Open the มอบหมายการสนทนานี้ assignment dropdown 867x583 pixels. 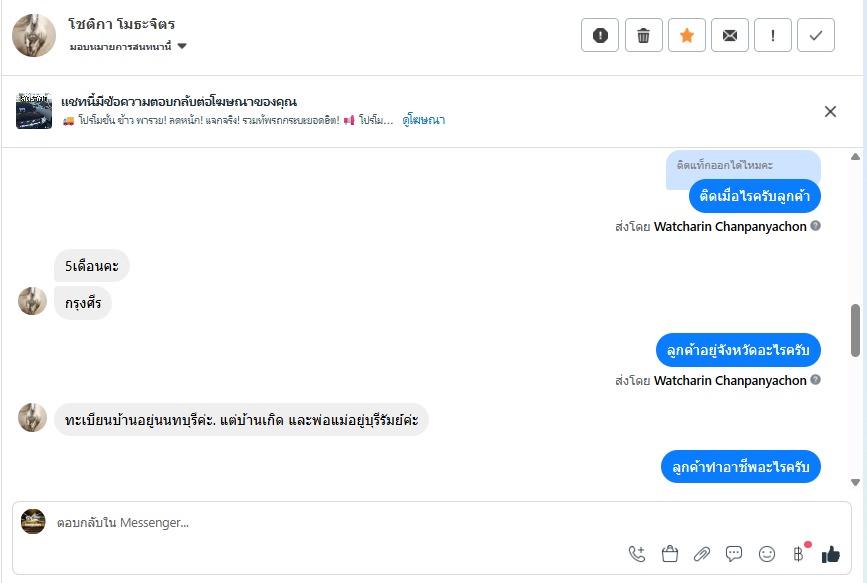(129, 46)
